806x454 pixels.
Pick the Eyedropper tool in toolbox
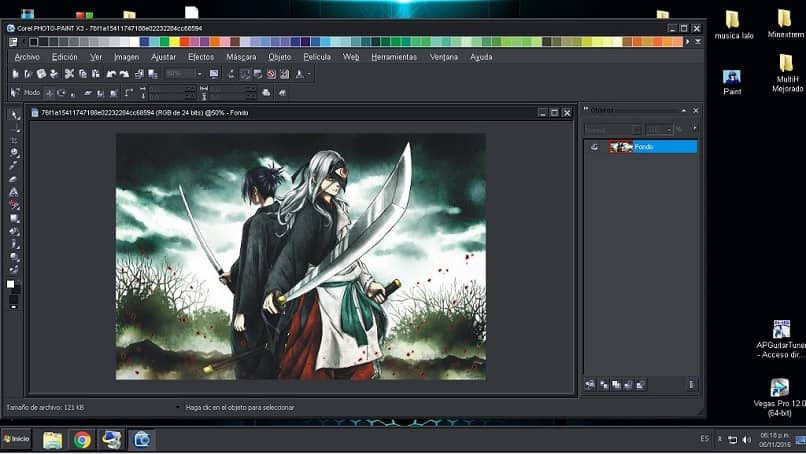[x=14, y=165]
